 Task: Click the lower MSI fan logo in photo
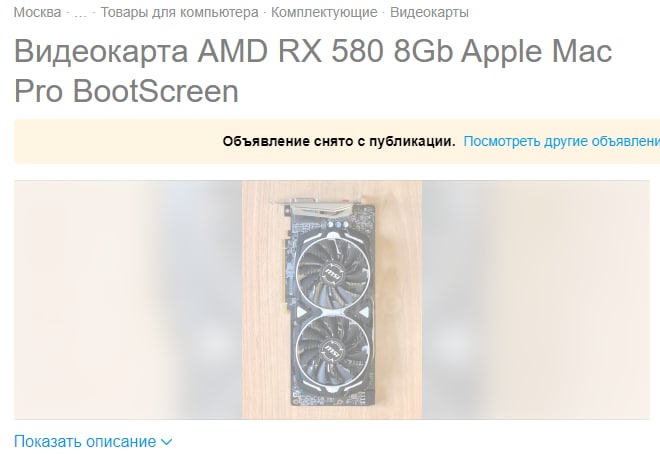(332, 350)
